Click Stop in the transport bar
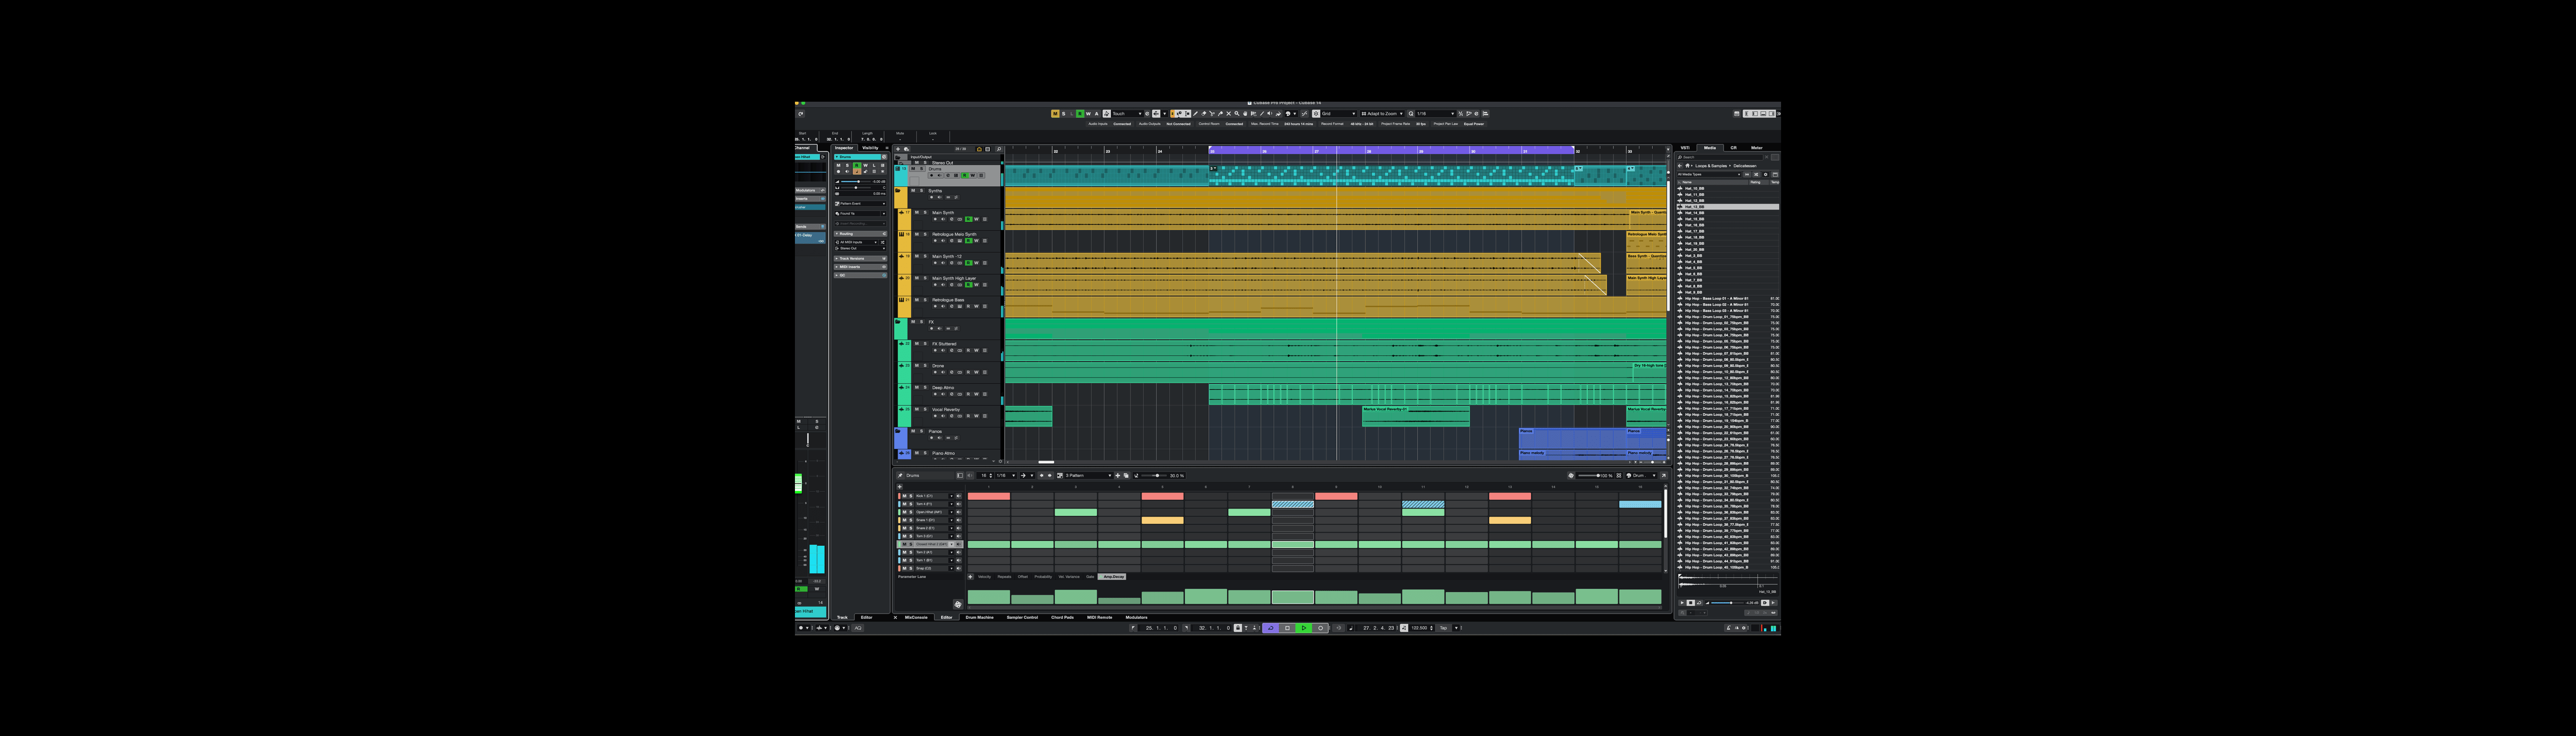 [1288, 628]
